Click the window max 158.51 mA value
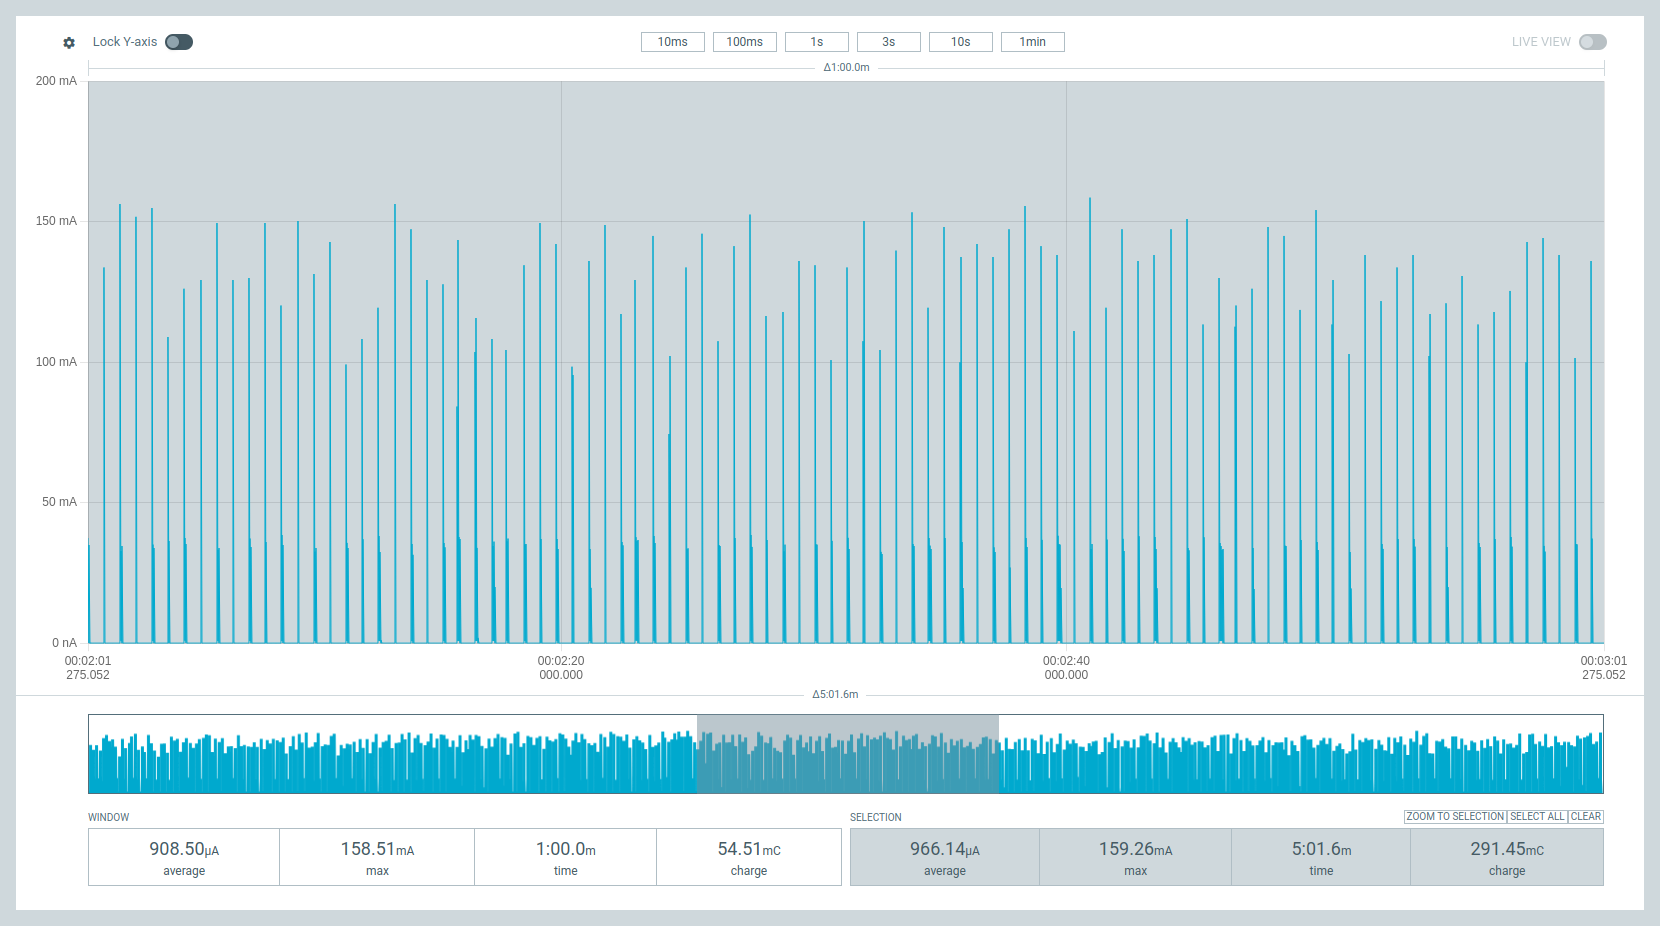 click(x=377, y=849)
